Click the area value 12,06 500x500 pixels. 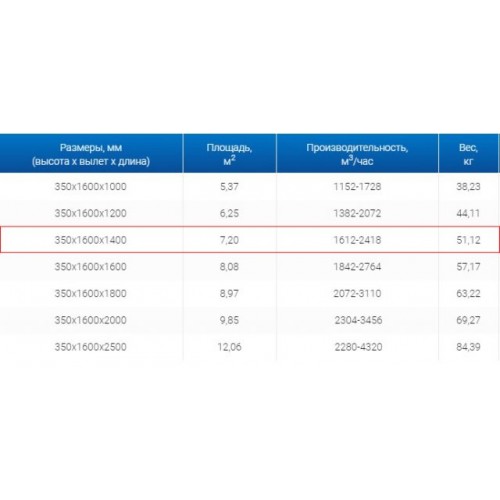[x=229, y=347]
